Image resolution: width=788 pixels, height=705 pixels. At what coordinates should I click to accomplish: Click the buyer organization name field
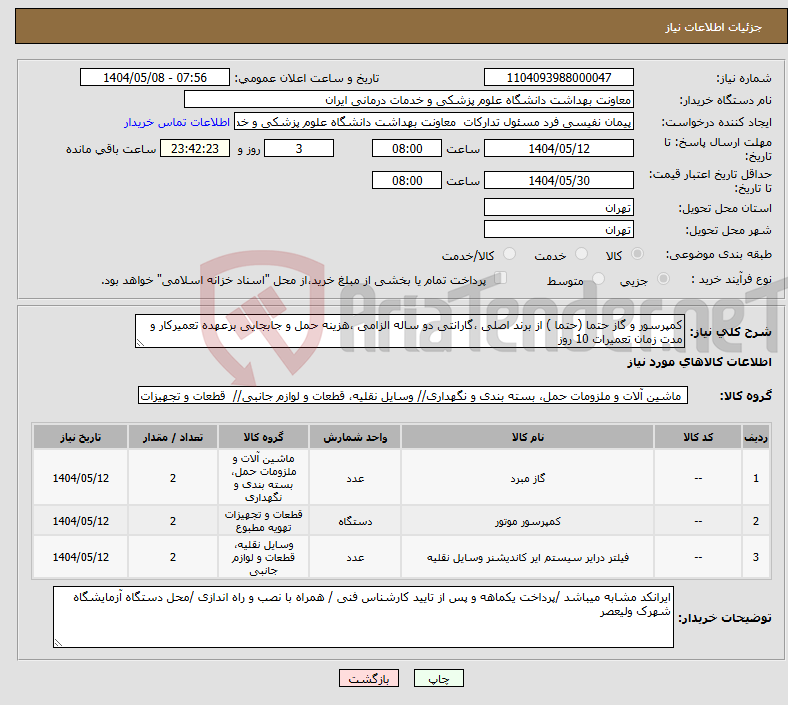coord(409,99)
